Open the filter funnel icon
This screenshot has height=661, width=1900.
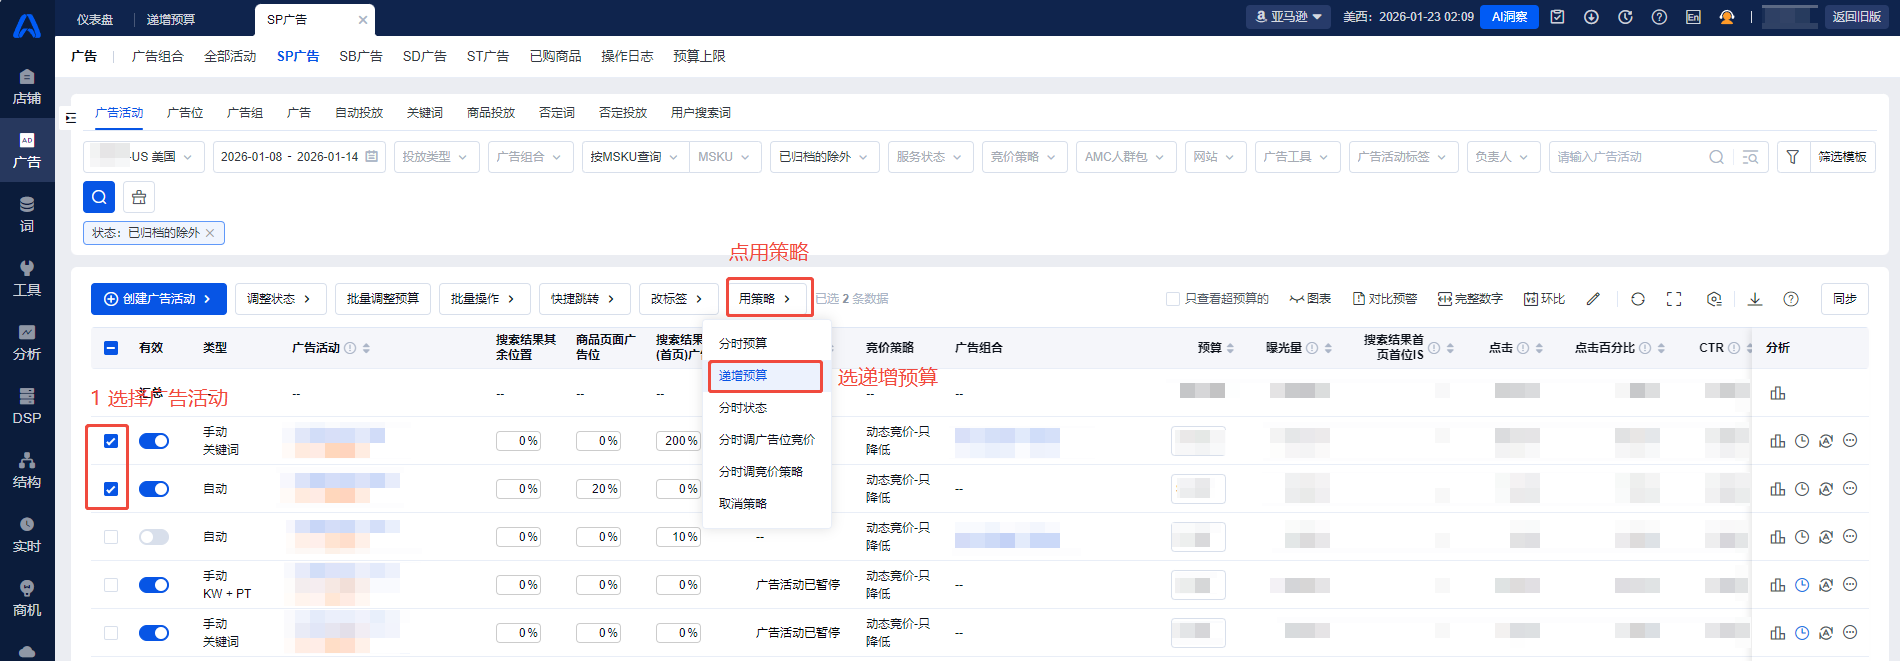click(1793, 157)
